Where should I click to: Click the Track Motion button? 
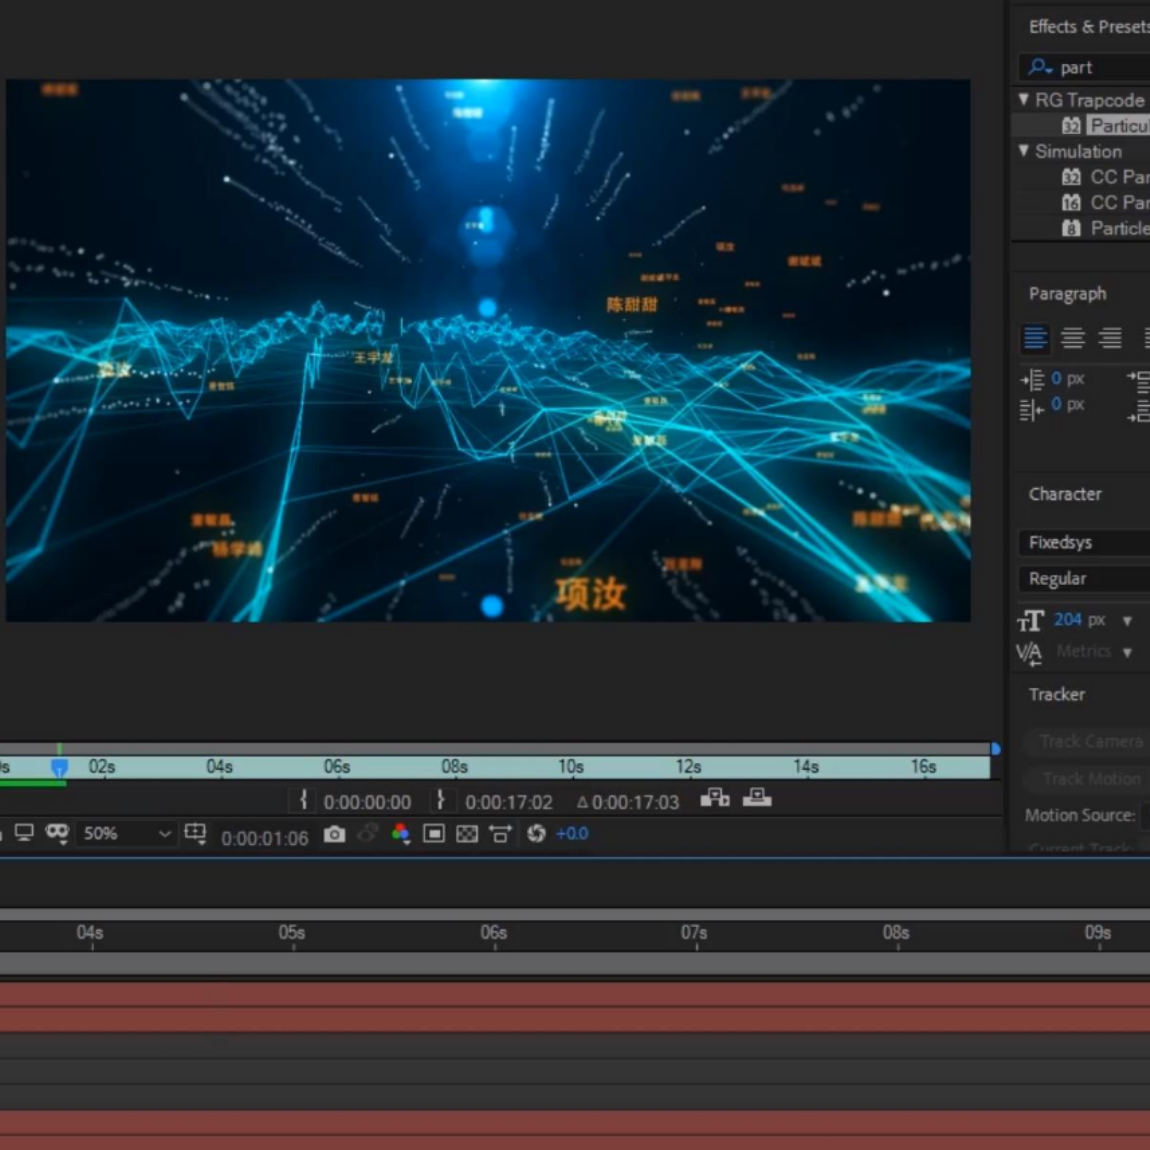pyautogui.click(x=1088, y=779)
